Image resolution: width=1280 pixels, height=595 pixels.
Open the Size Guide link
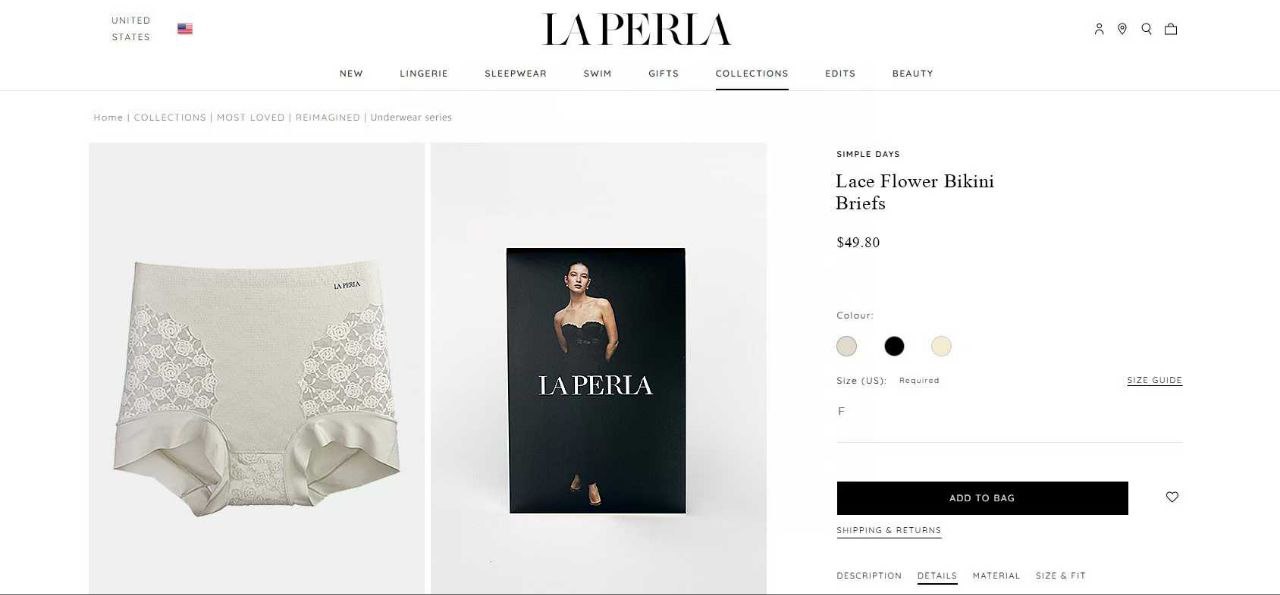1154,380
